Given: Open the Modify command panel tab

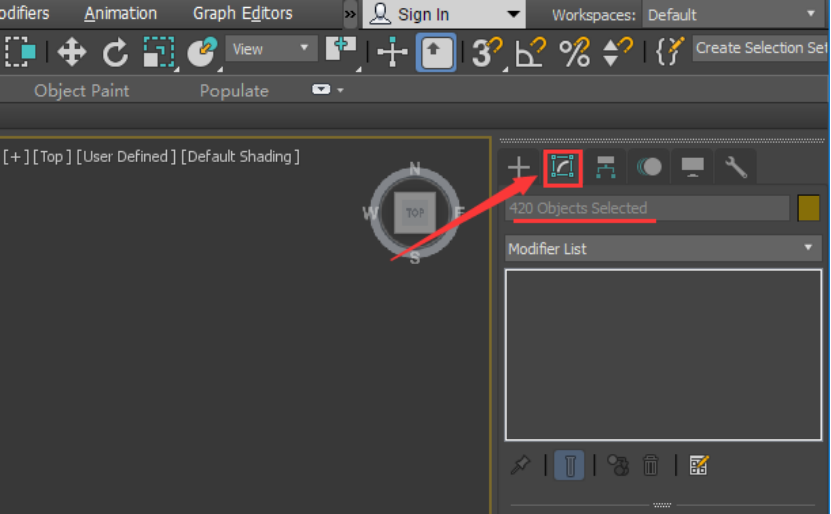Looking at the screenshot, I should (562, 167).
